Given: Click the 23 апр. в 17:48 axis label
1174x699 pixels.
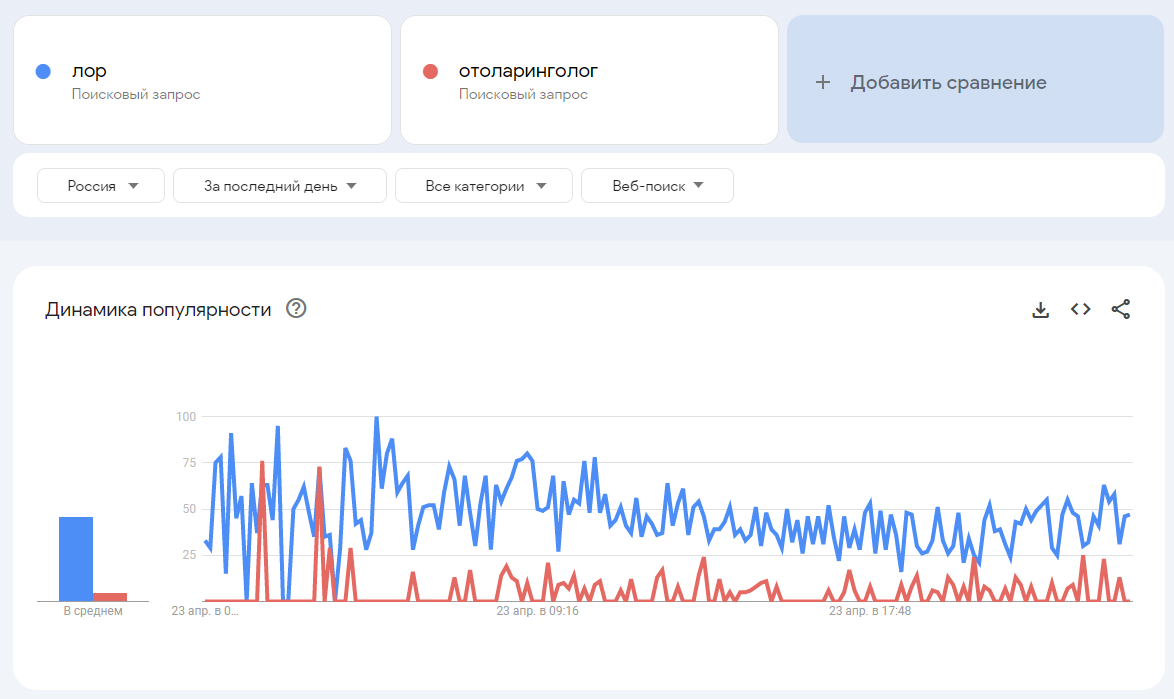Looking at the screenshot, I should 870,611.
